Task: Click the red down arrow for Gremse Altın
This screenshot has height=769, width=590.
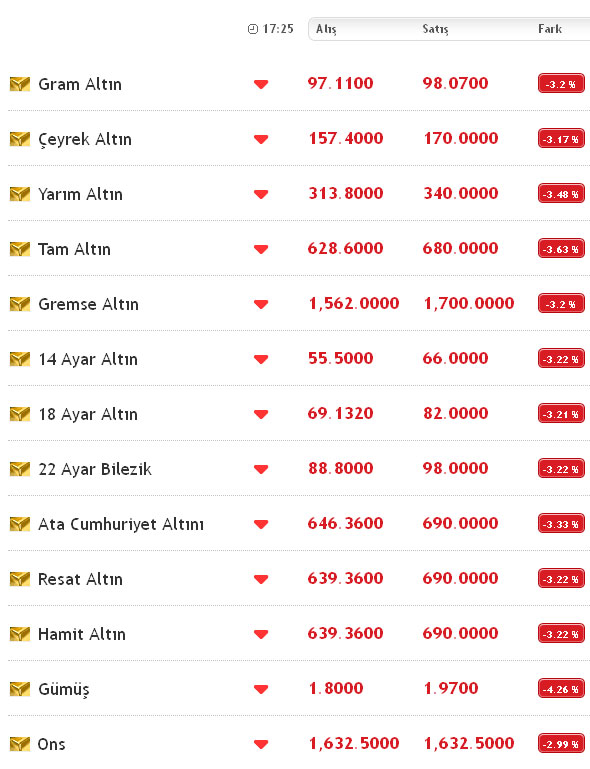Action: click(261, 304)
